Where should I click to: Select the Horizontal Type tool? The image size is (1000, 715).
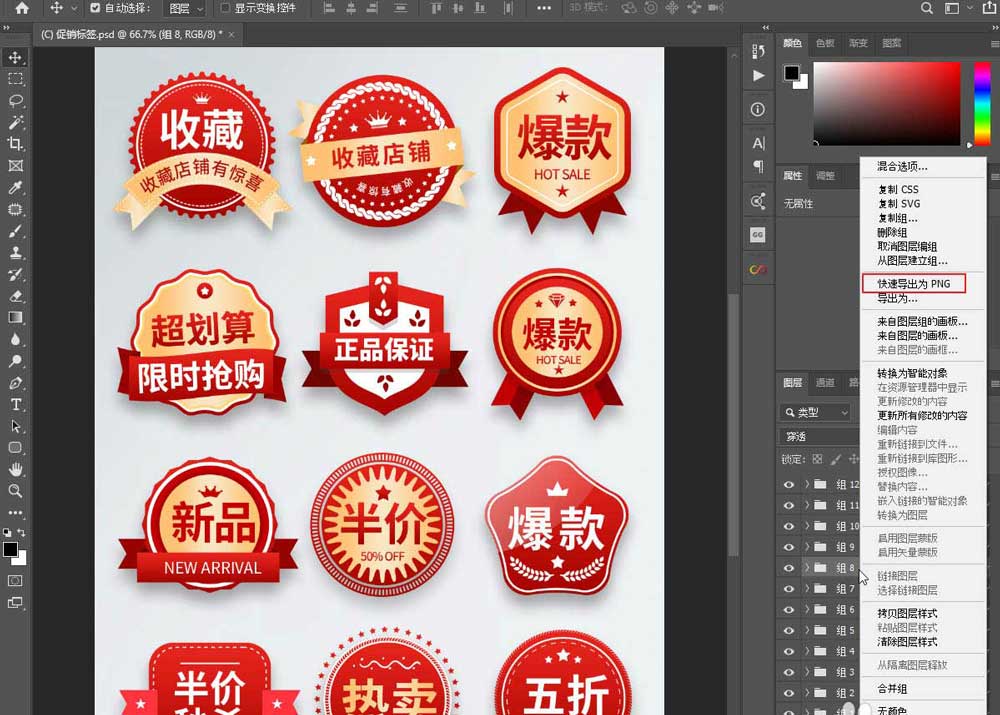tap(15, 404)
